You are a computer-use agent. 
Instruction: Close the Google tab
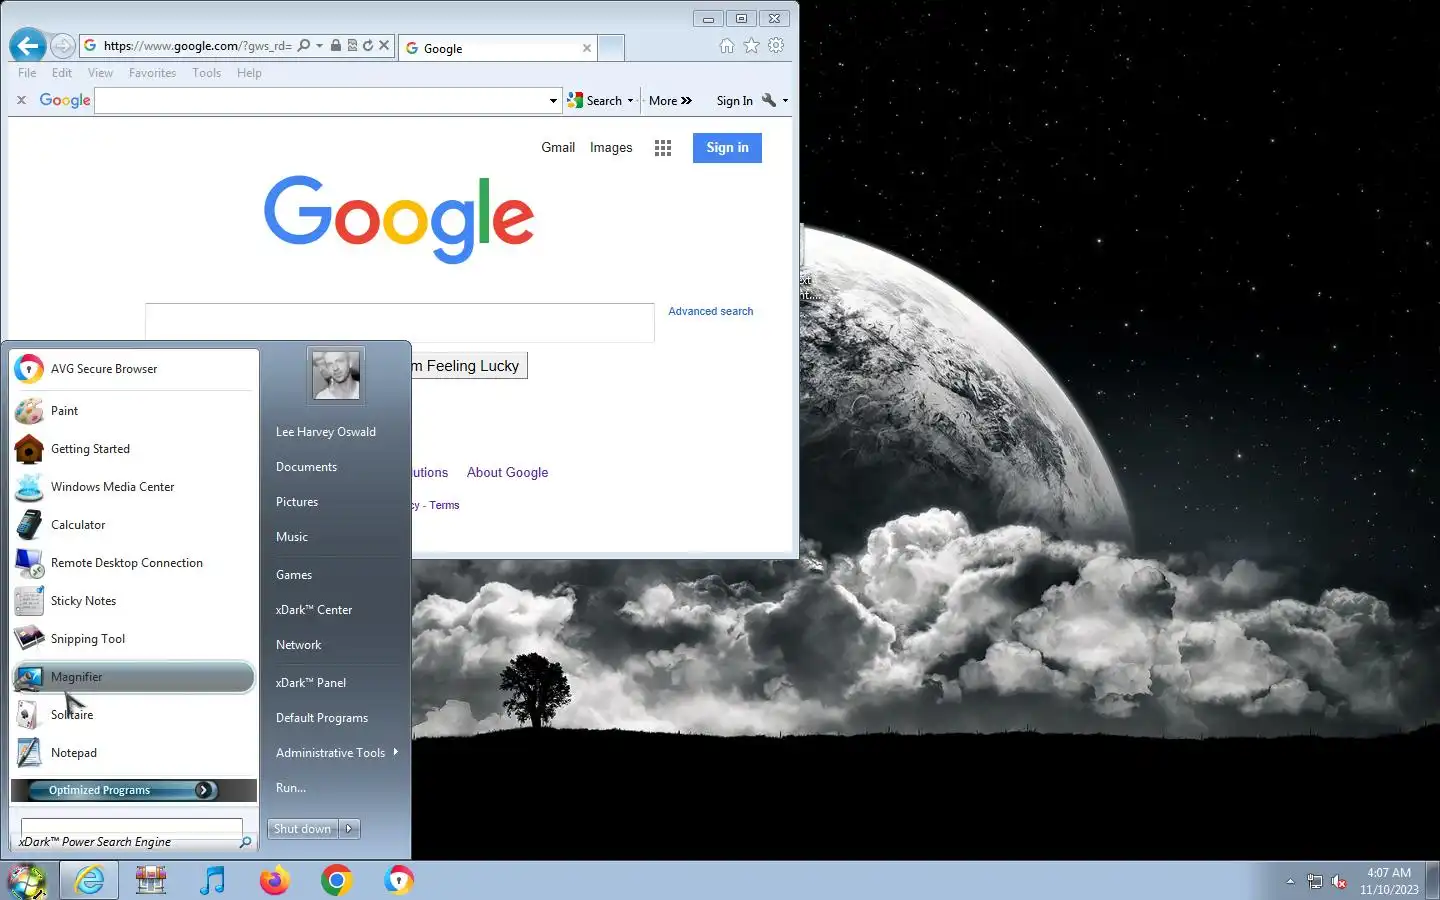click(x=587, y=48)
